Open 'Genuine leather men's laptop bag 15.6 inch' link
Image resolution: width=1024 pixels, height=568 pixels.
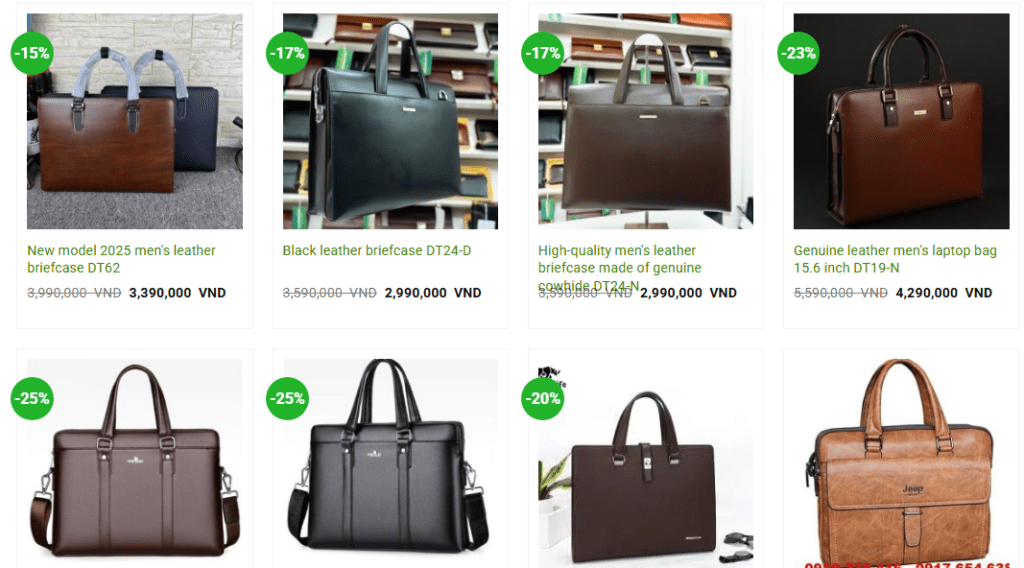tap(895, 259)
